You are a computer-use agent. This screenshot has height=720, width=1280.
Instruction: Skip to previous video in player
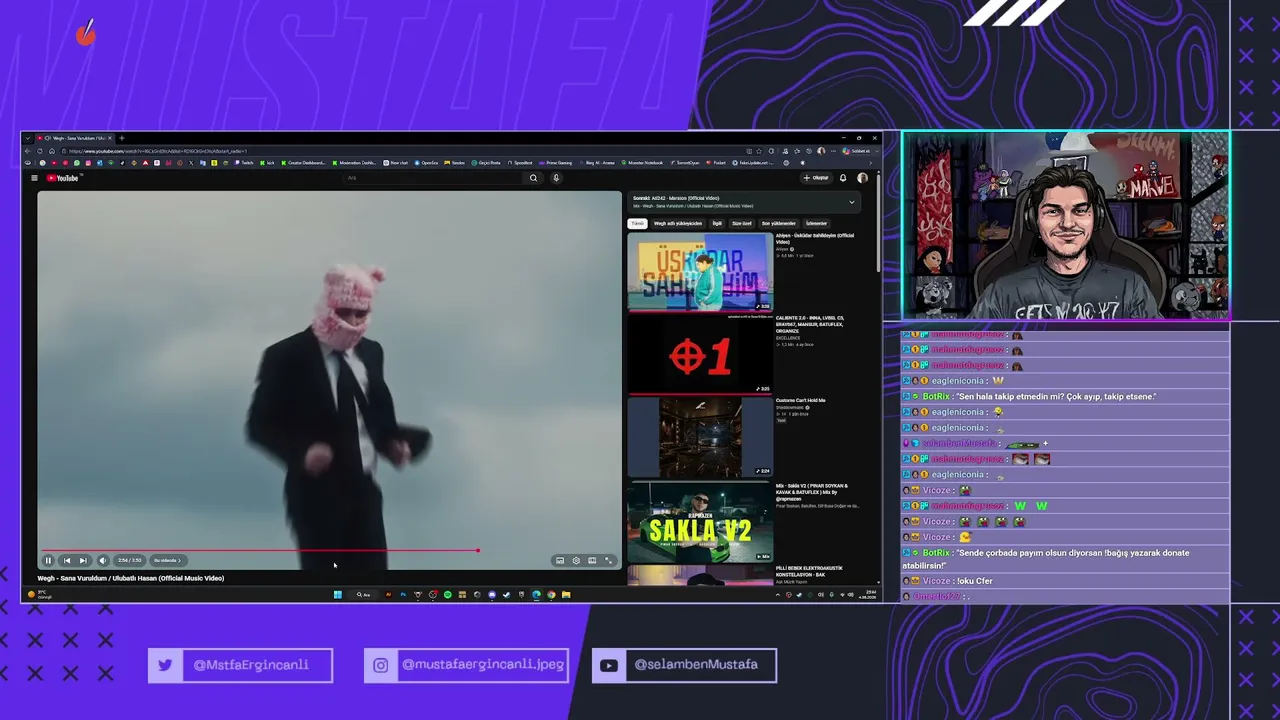pos(67,561)
